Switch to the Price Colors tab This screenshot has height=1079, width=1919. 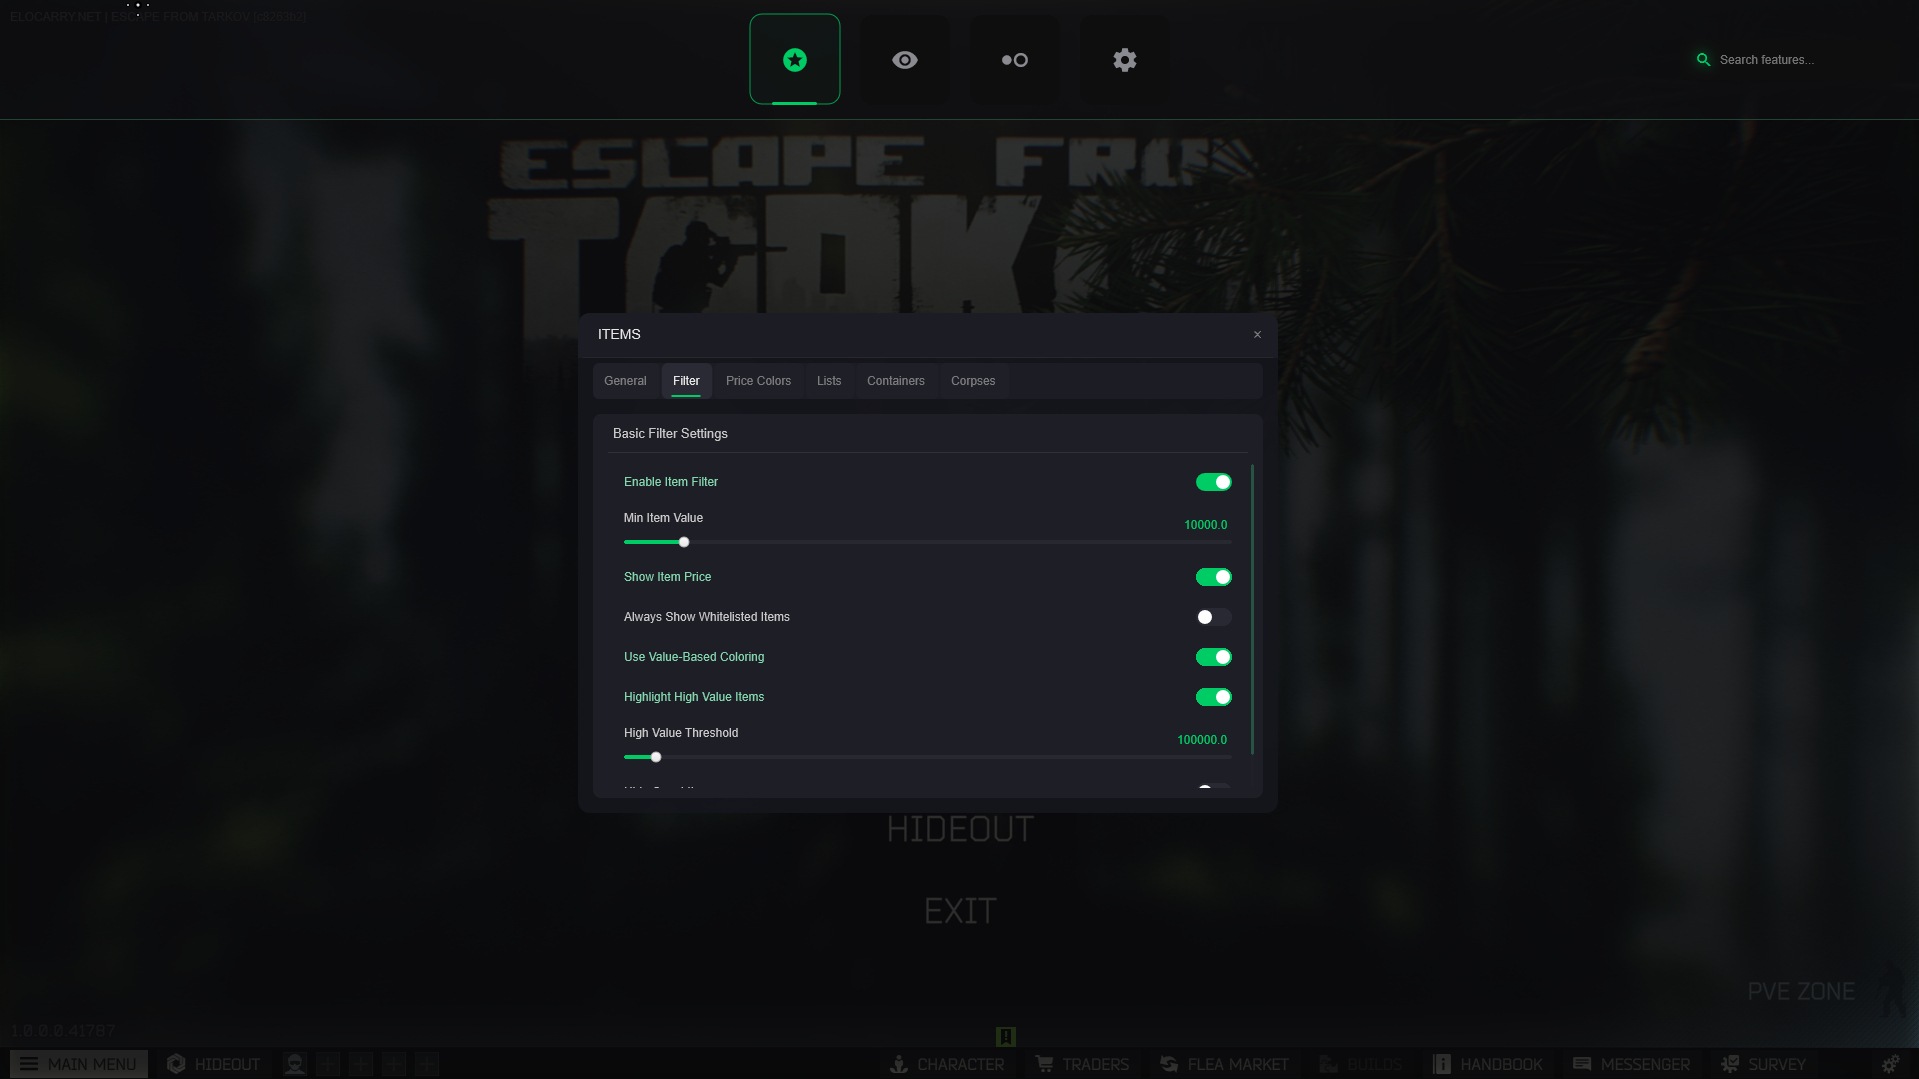(758, 381)
